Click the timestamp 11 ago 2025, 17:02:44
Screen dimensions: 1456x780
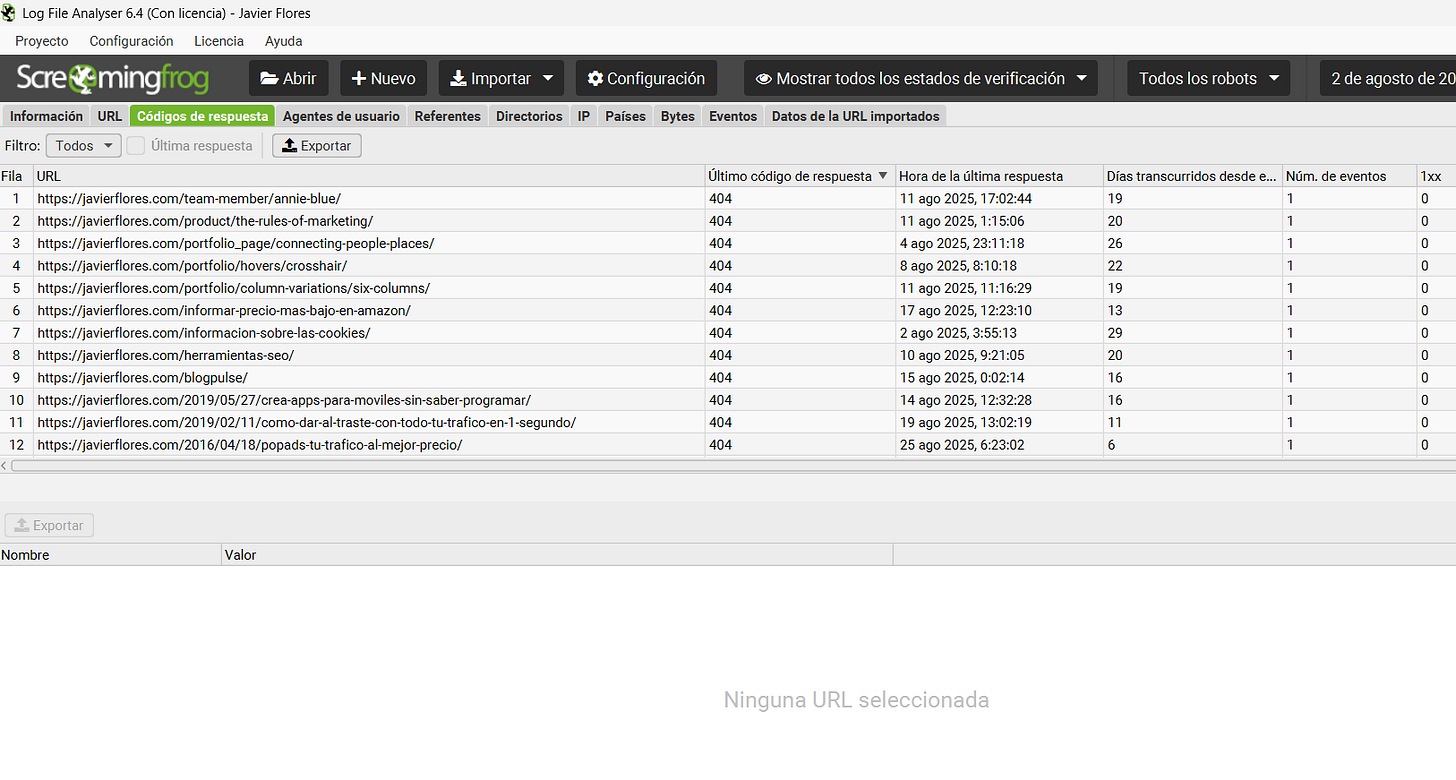click(x=965, y=198)
